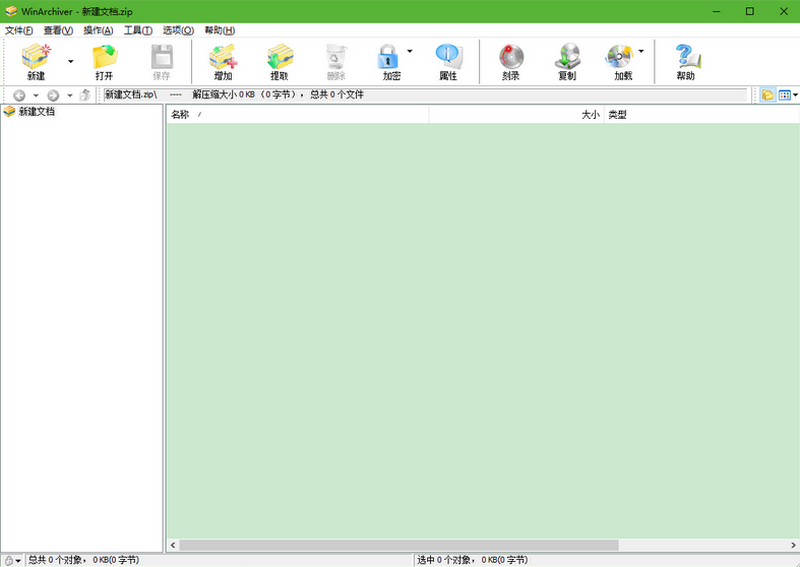Screen dimensions: 800x567
Task: Click the scroll left arrow of the file list
Action: click(x=173, y=545)
